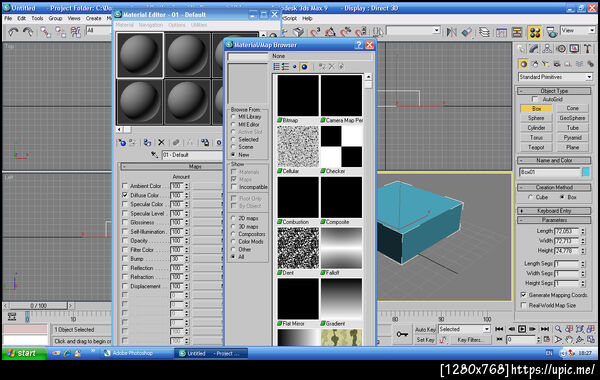The height and width of the screenshot is (380, 600).
Task: Switch browser to View List icon
Action: coord(277,67)
